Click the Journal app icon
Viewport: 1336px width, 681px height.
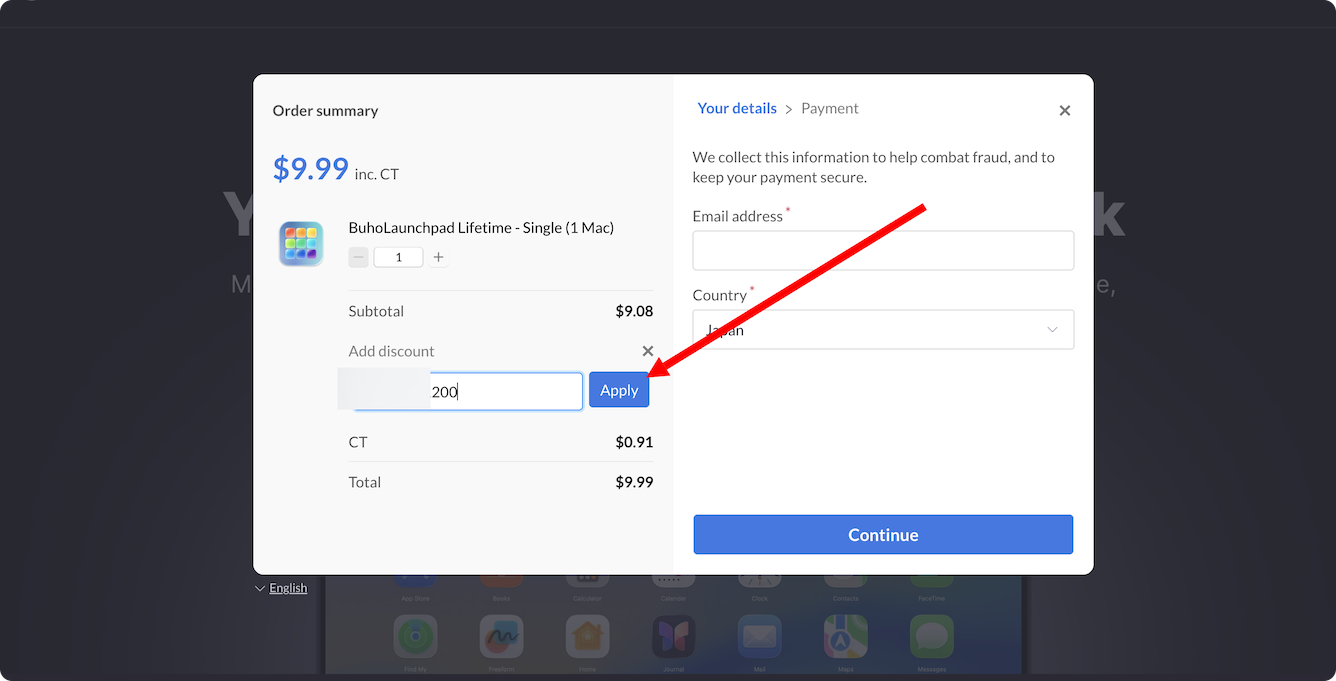click(x=673, y=636)
